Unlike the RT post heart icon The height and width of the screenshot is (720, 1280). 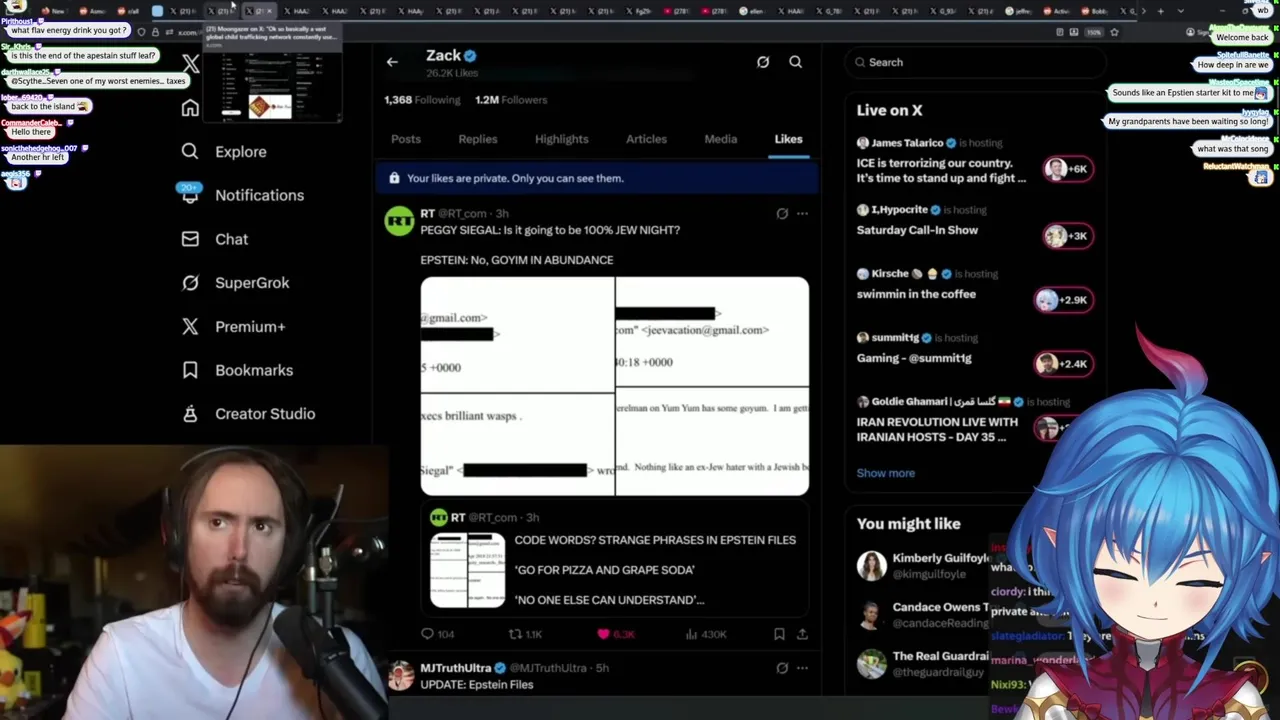pos(603,634)
